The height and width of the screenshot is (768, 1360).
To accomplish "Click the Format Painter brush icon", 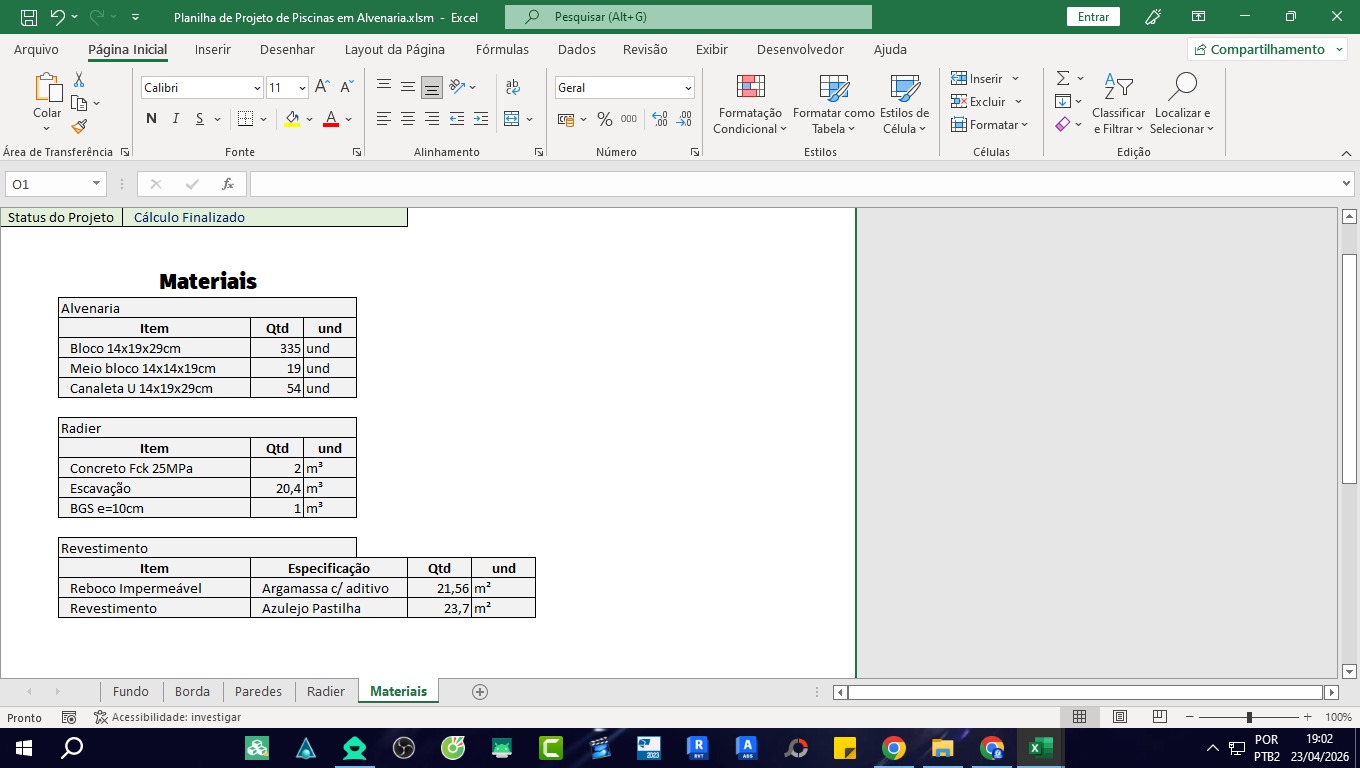I will pos(79,126).
